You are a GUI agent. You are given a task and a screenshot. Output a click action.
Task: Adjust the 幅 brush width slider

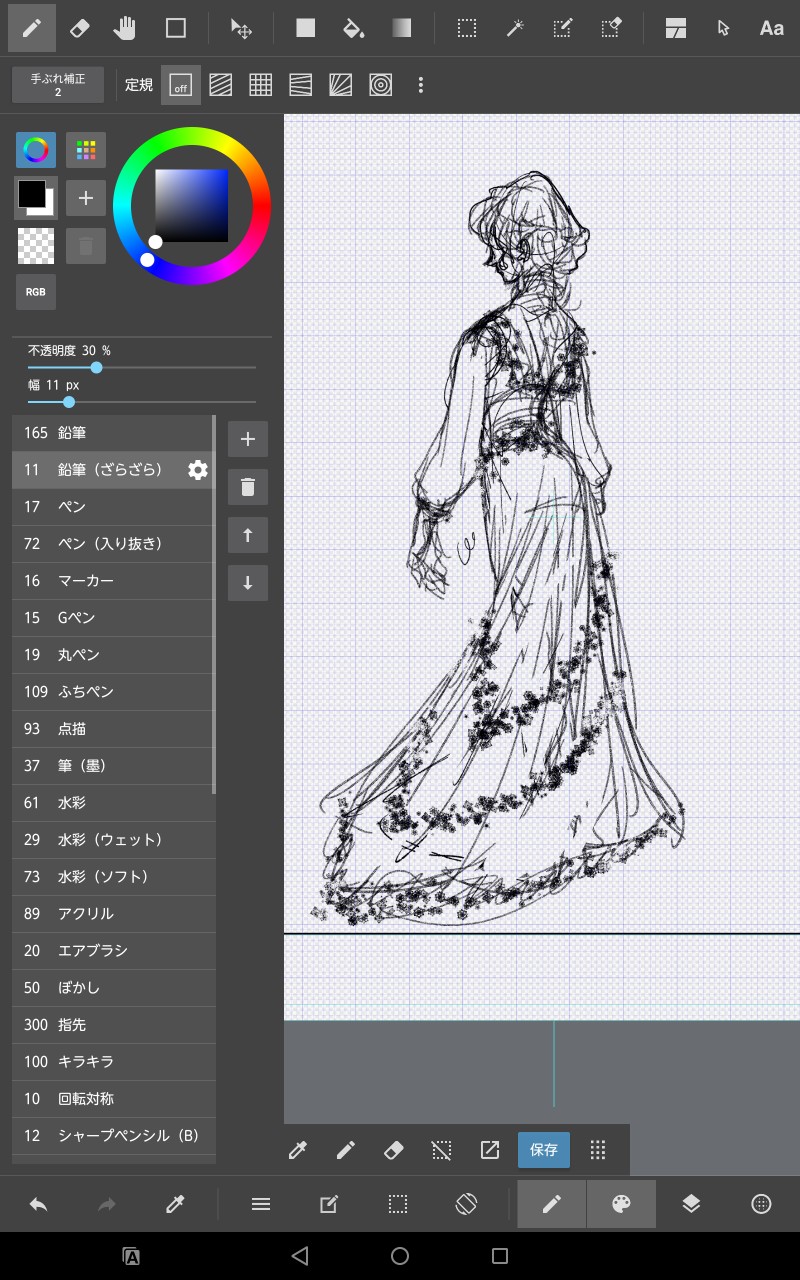pyautogui.click(x=142, y=402)
